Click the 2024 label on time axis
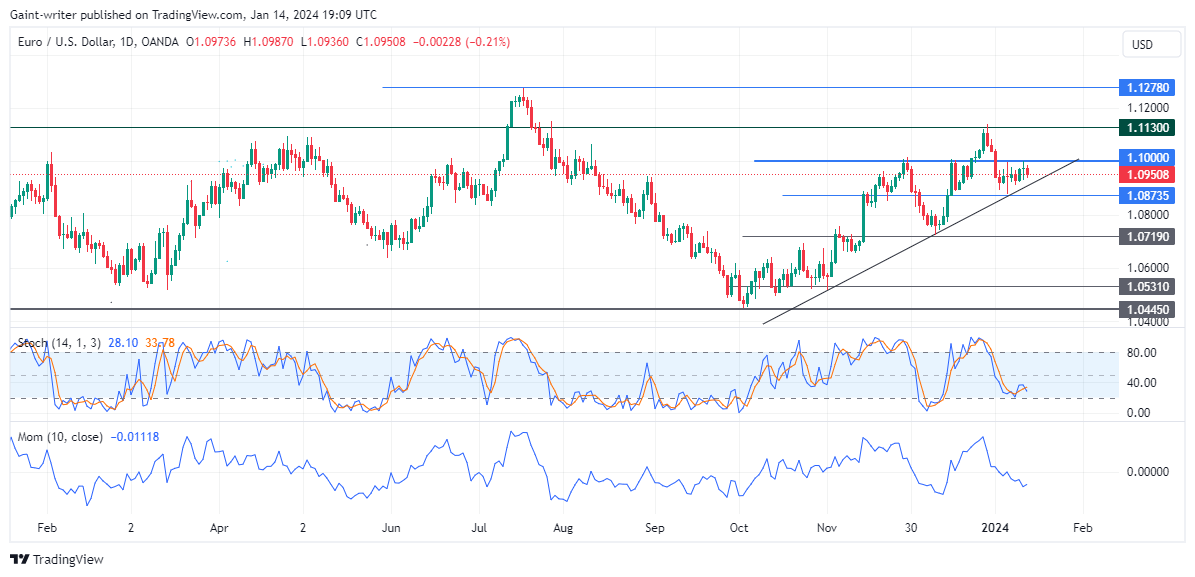This screenshot has height=577, width=1195. click(x=995, y=527)
